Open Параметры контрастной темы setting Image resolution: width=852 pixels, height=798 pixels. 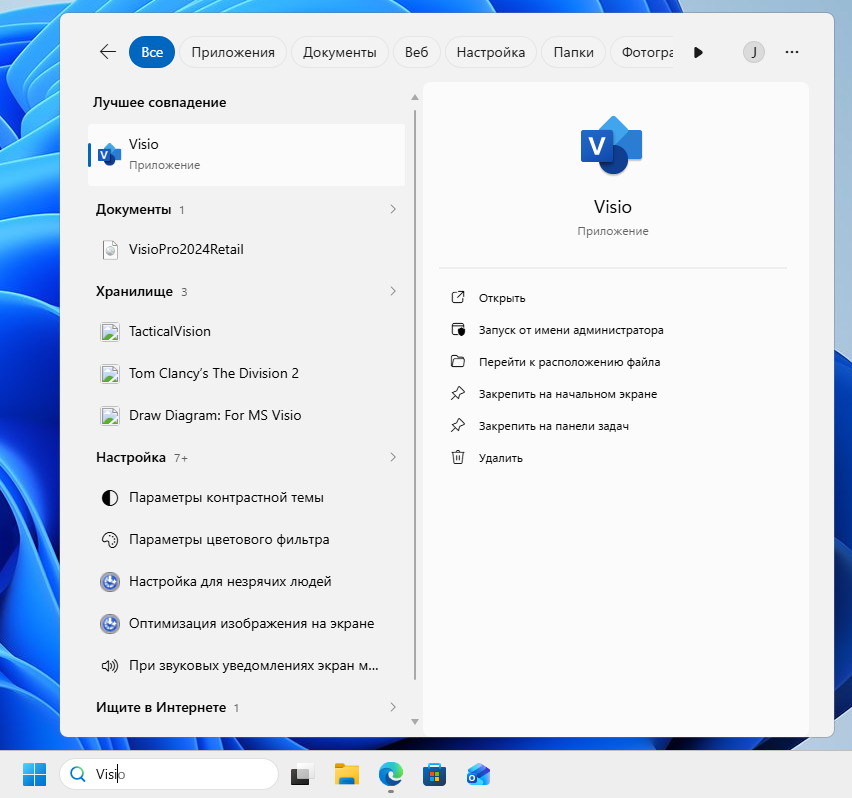(x=247, y=498)
